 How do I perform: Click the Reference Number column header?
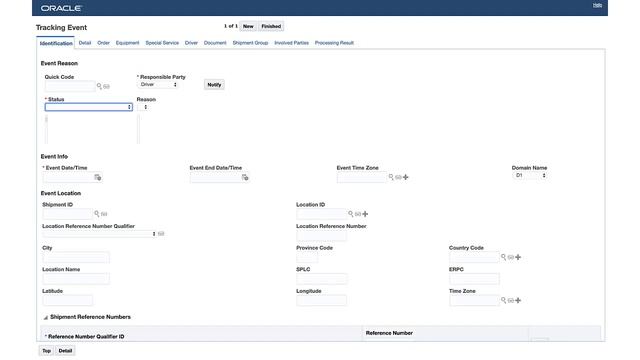point(389,333)
